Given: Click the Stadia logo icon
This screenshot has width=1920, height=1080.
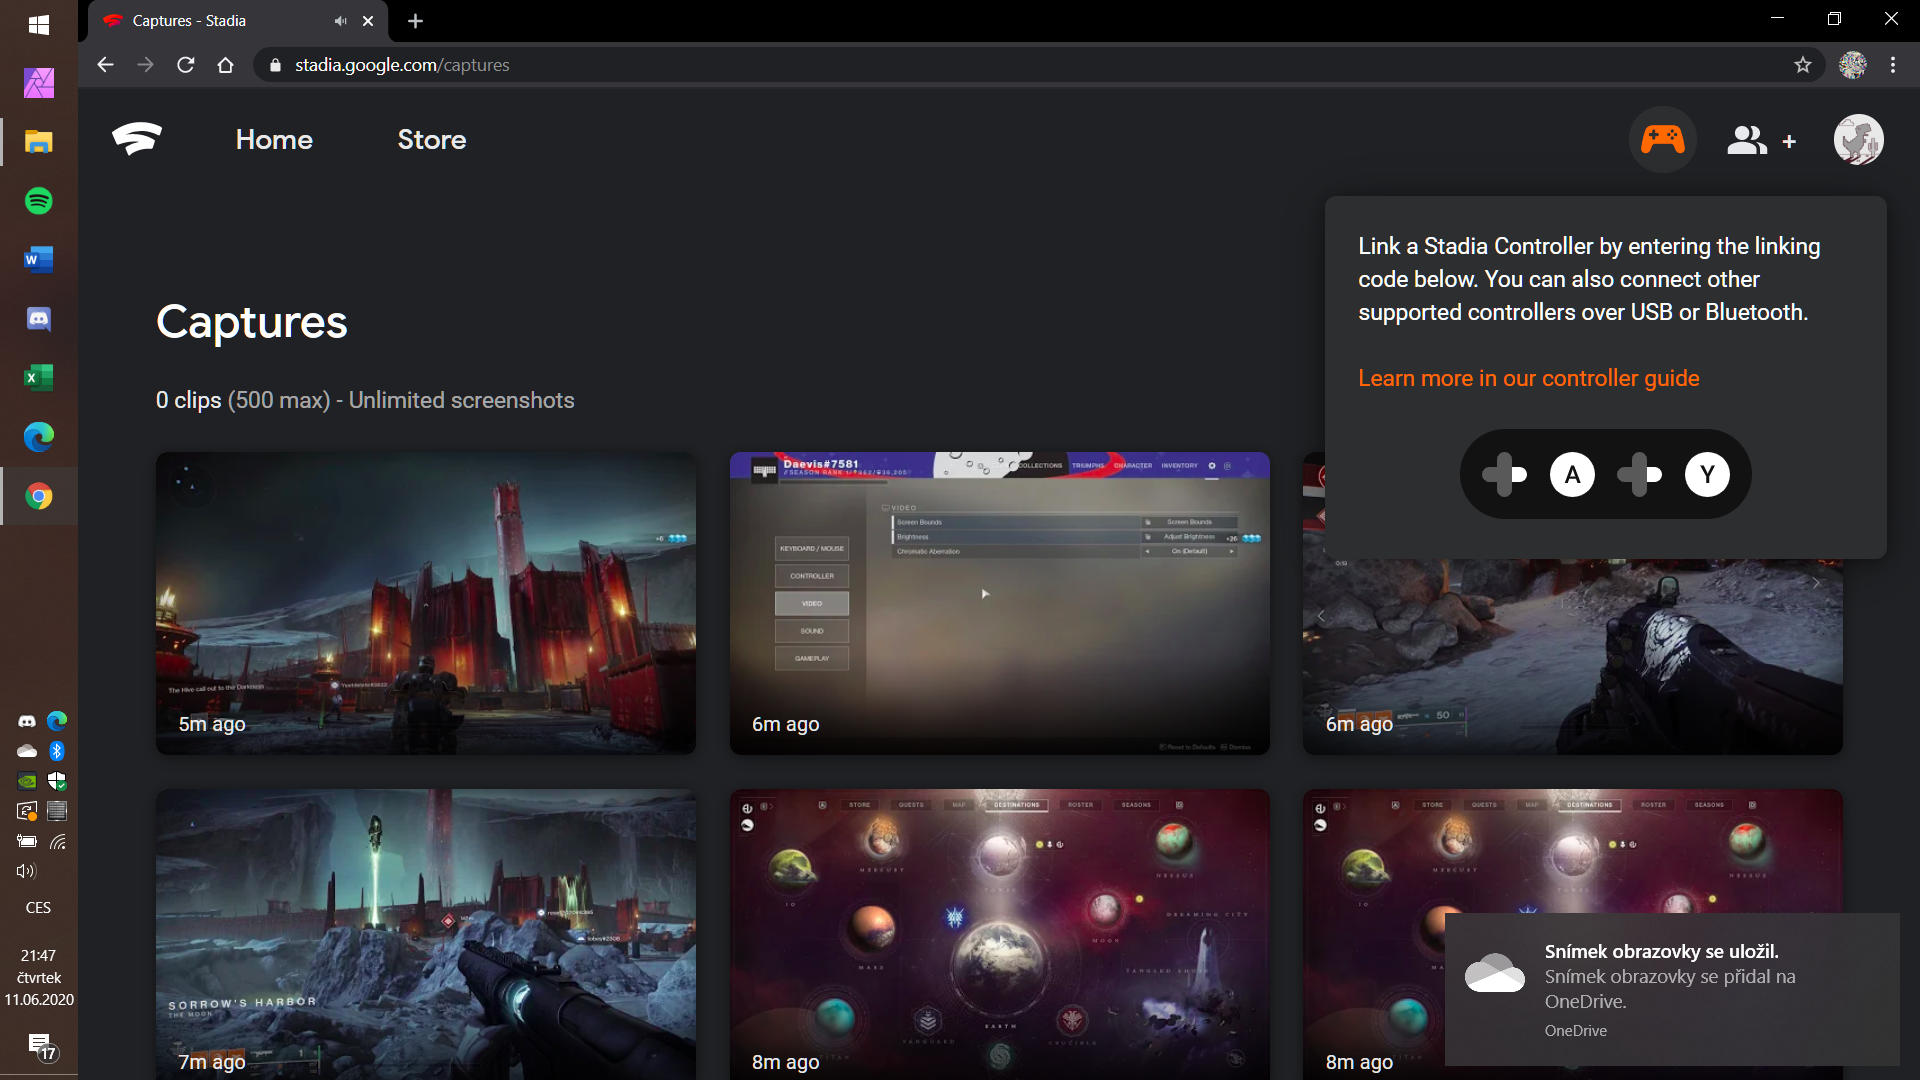Looking at the screenshot, I should [x=137, y=139].
